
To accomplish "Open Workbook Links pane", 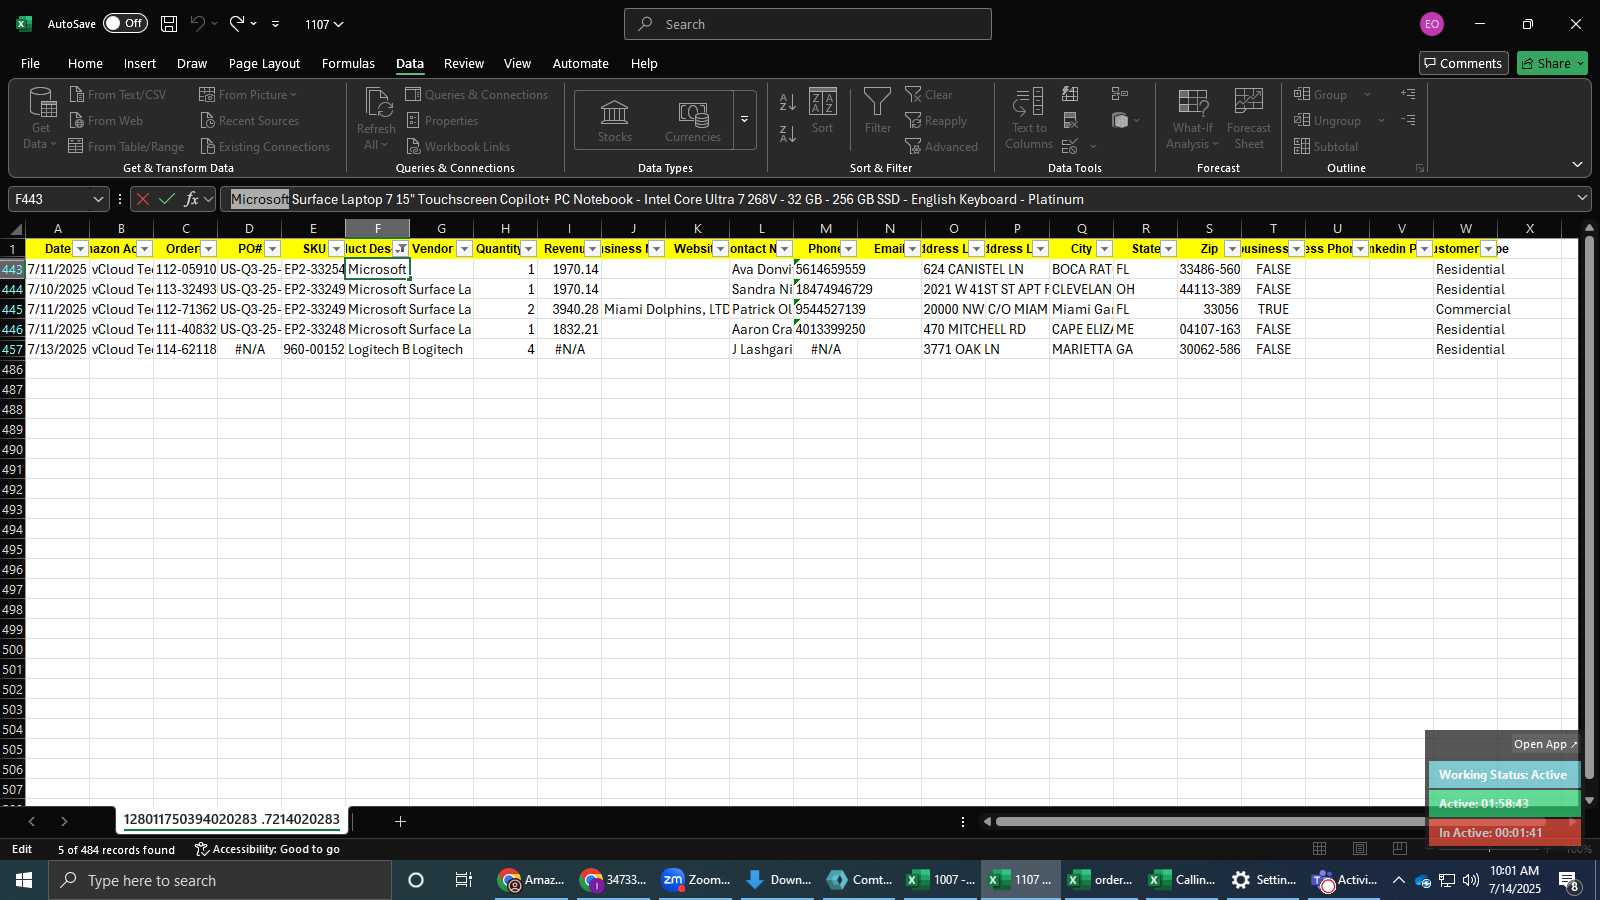I will (457, 146).
